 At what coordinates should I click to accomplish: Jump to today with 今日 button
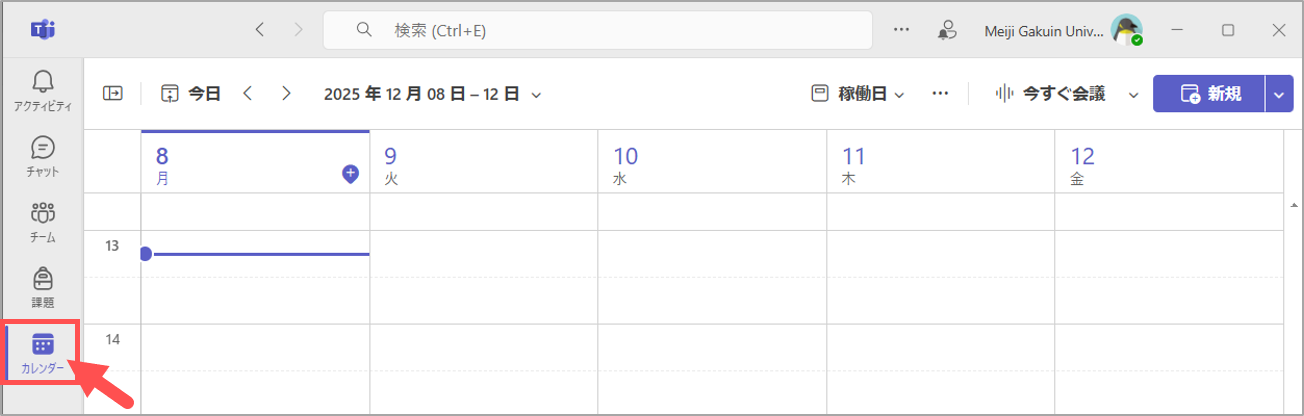click(x=192, y=93)
